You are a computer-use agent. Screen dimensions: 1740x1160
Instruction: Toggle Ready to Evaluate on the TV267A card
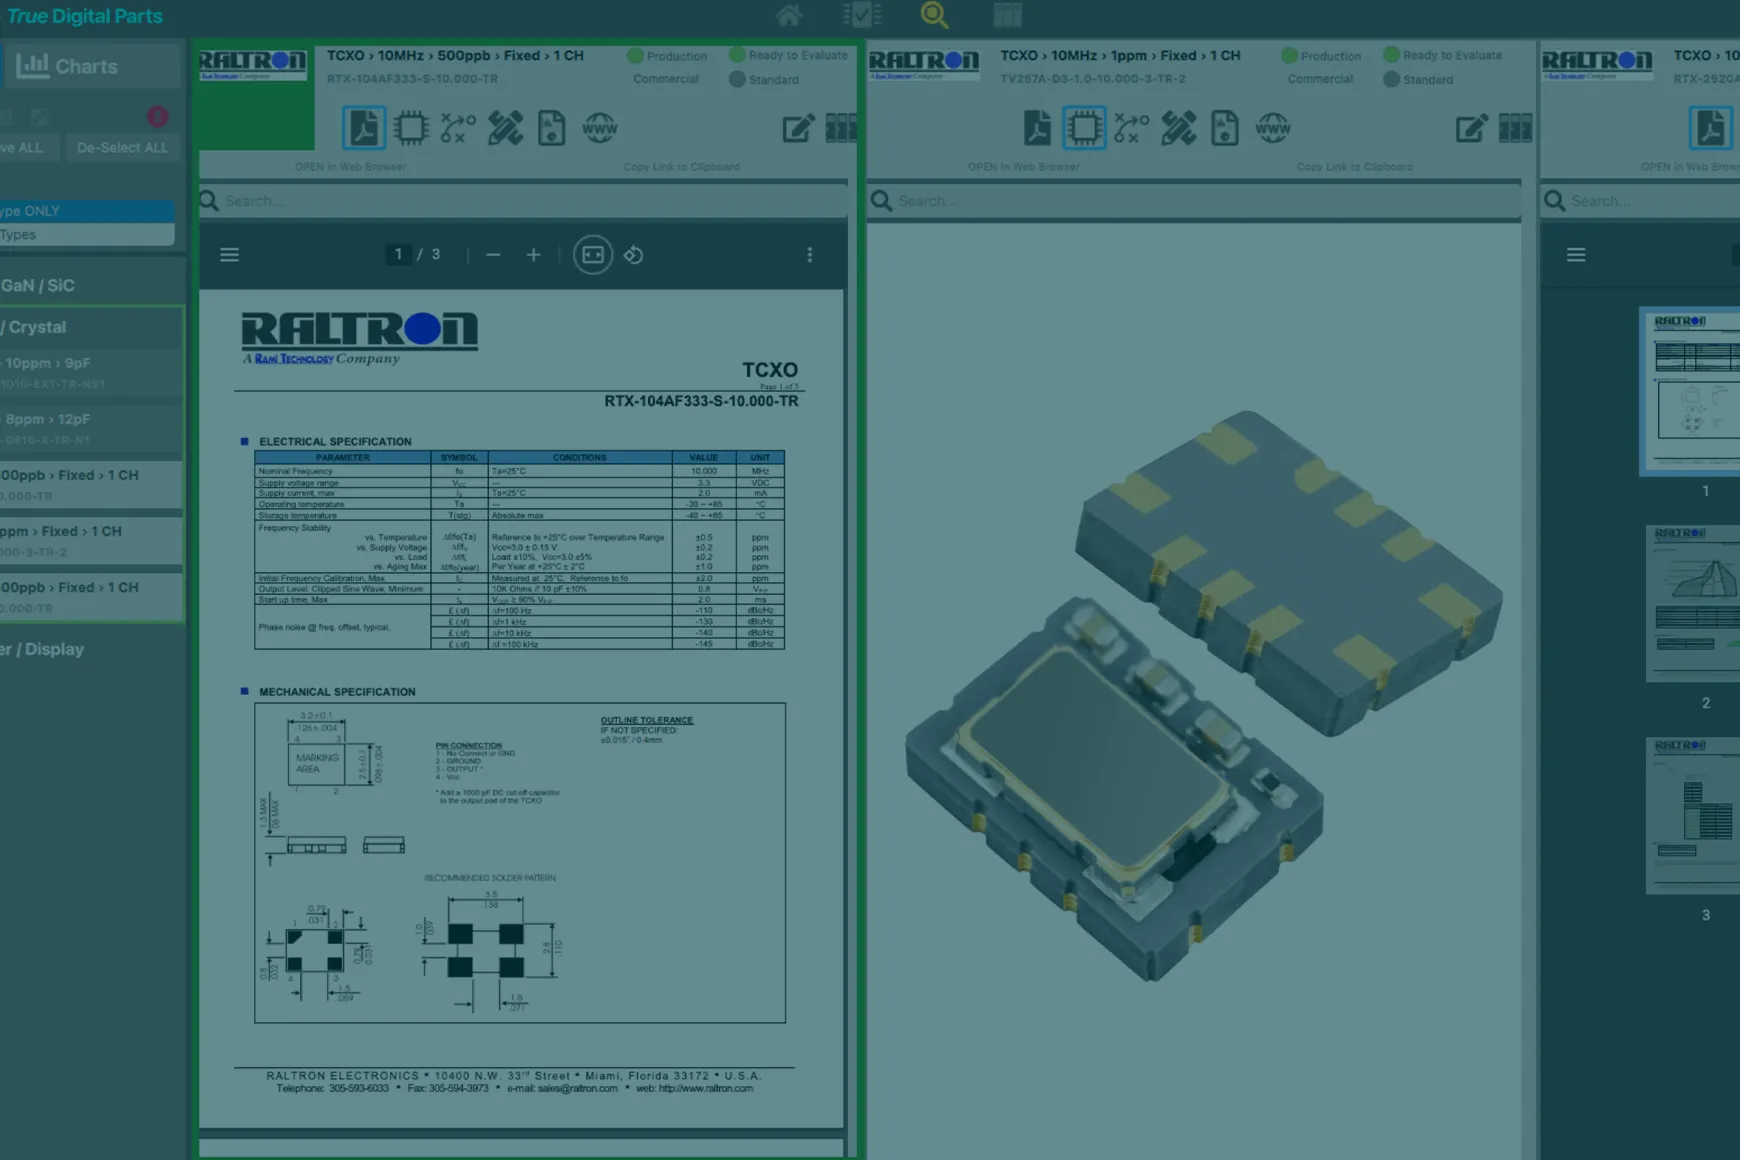point(1391,55)
